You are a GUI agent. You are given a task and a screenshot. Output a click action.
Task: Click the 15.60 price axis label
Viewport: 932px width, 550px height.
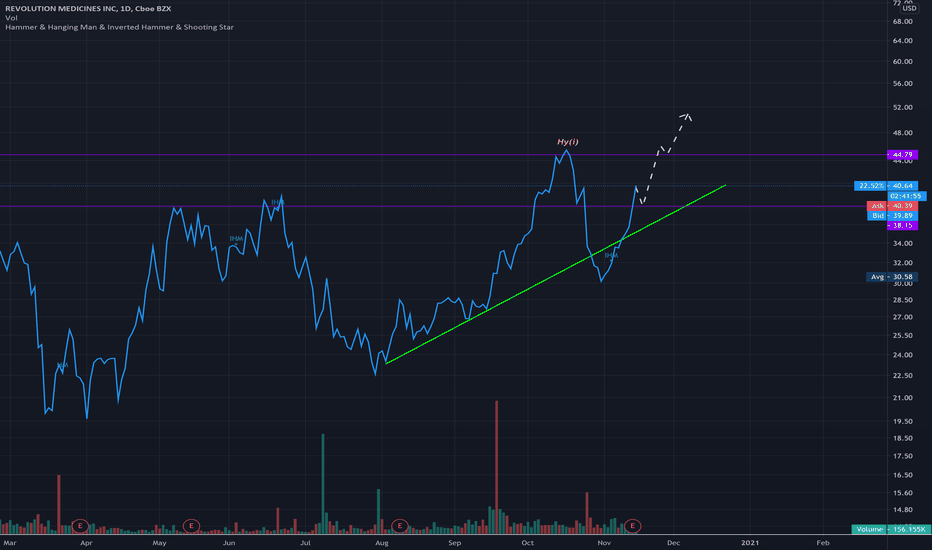[x=902, y=493]
